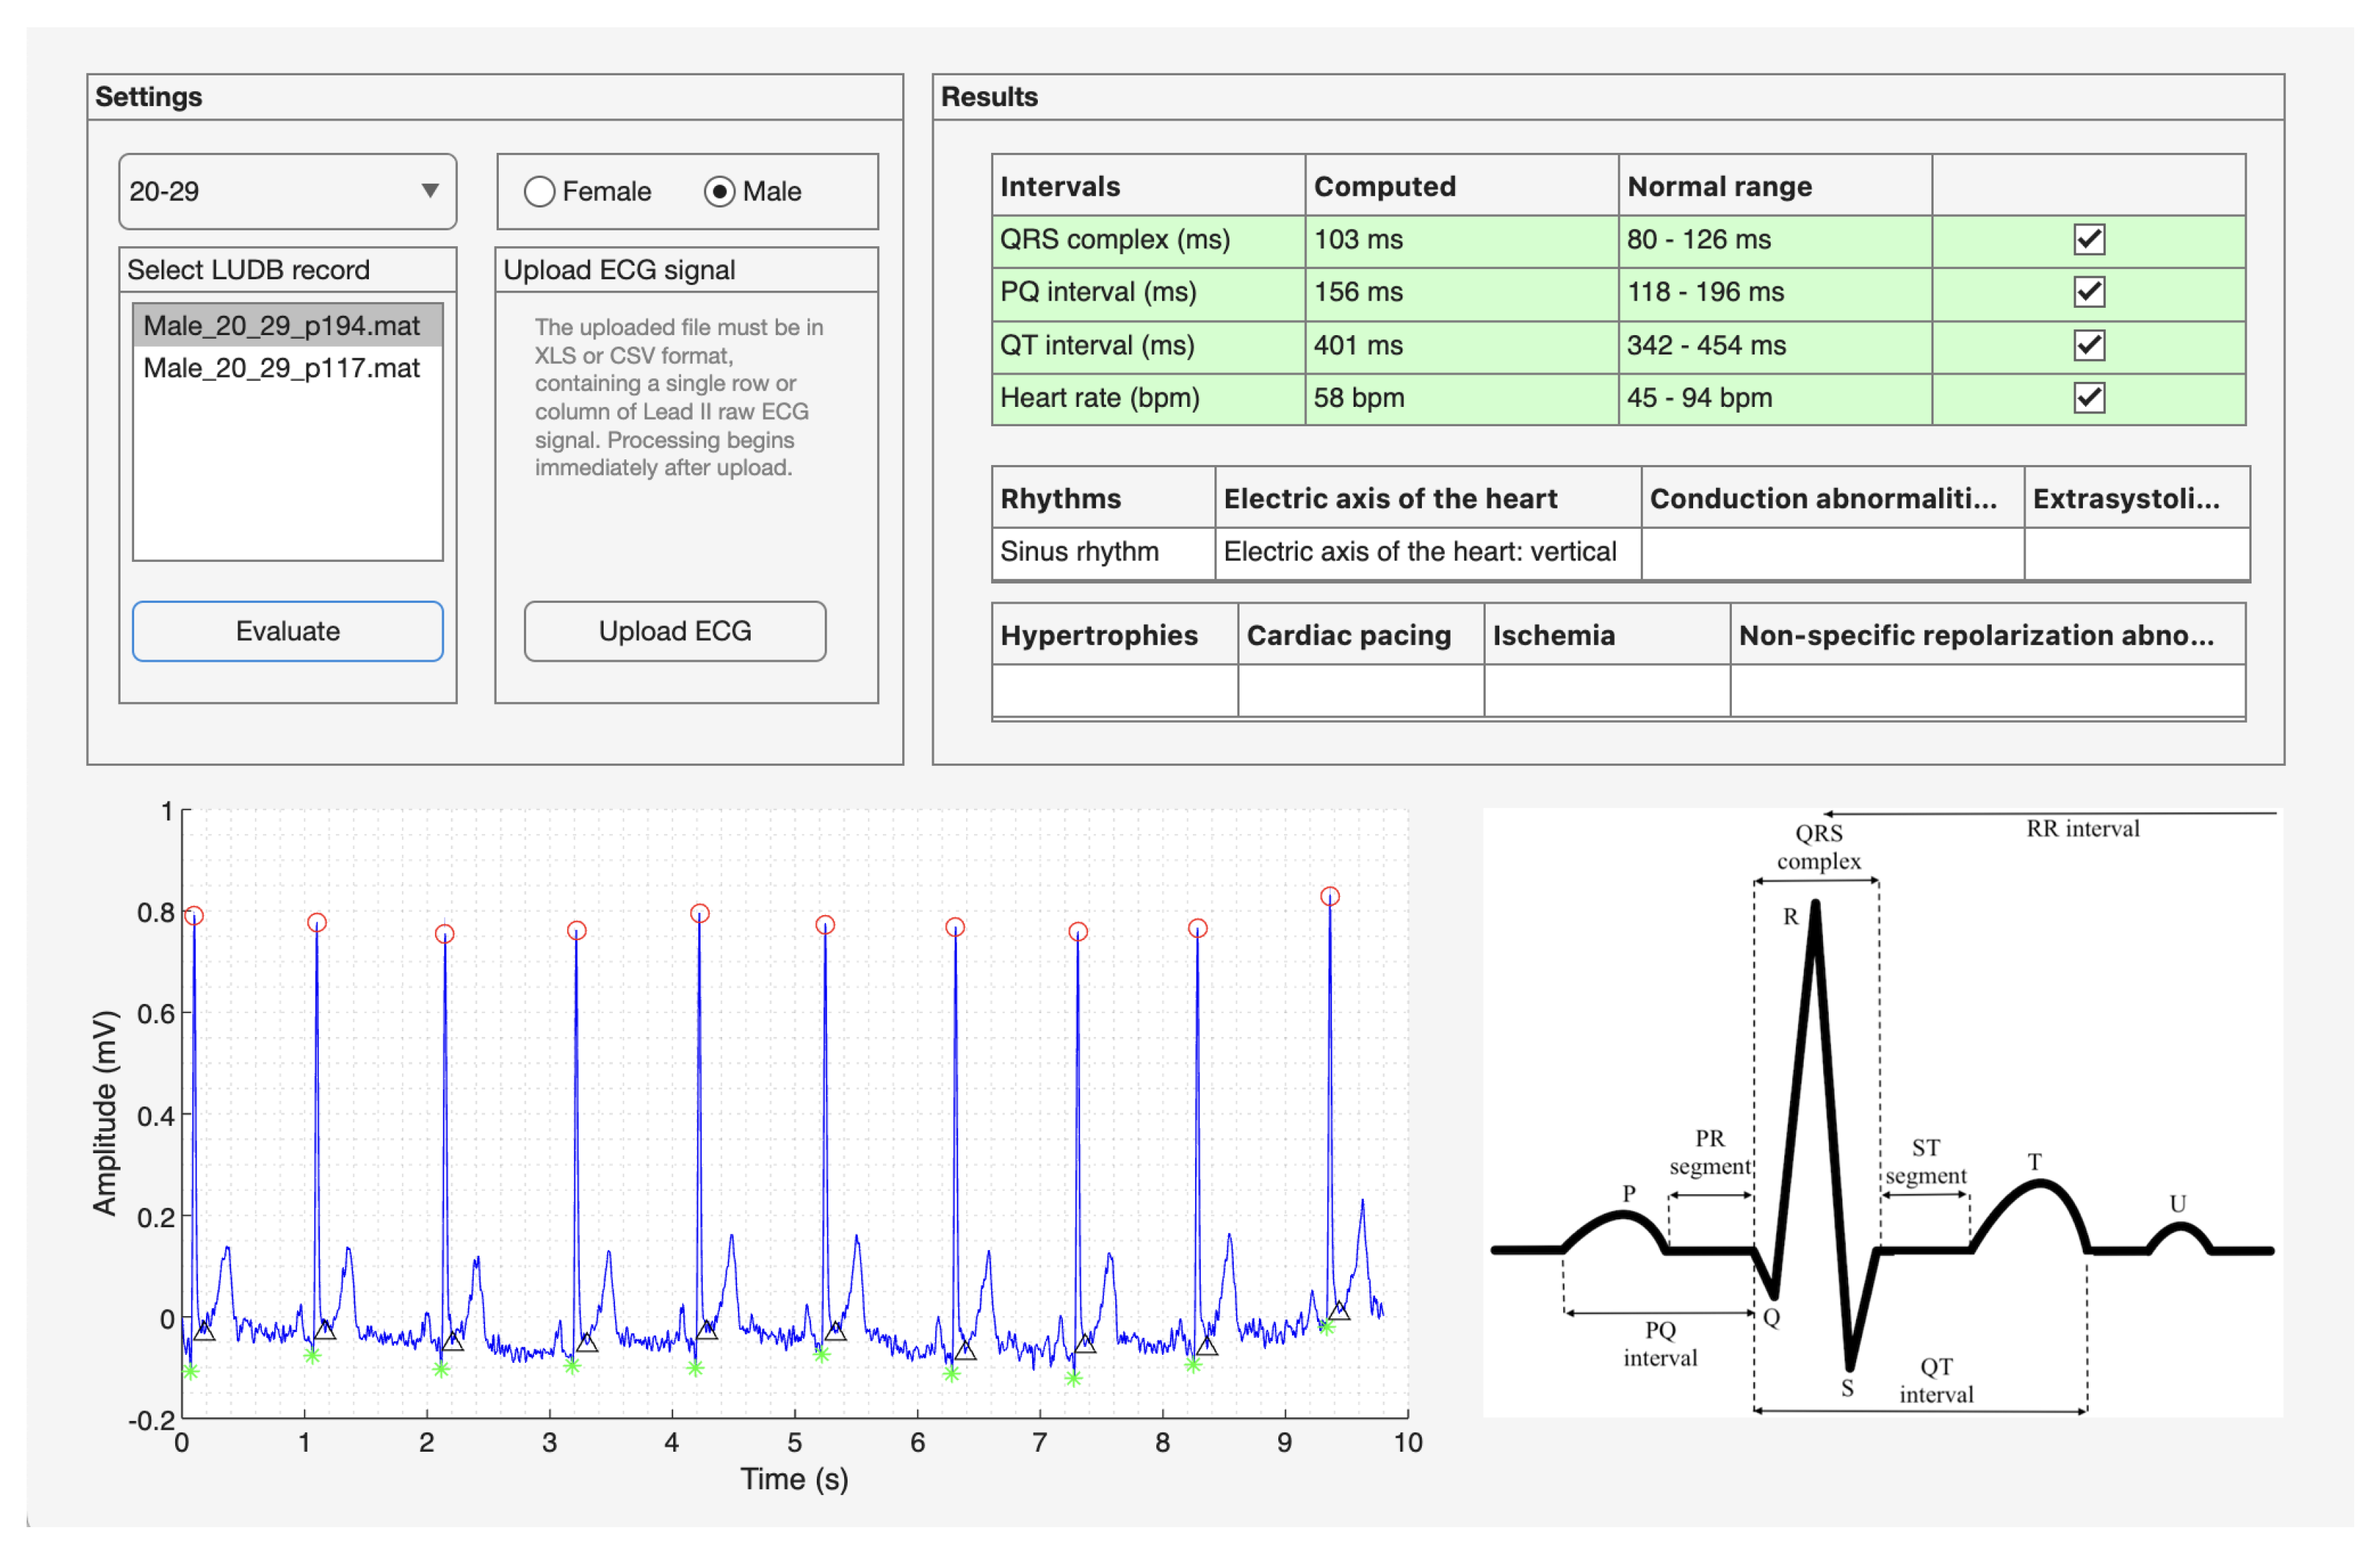Click the last black triangle marker on plot

tap(1339, 1311)
